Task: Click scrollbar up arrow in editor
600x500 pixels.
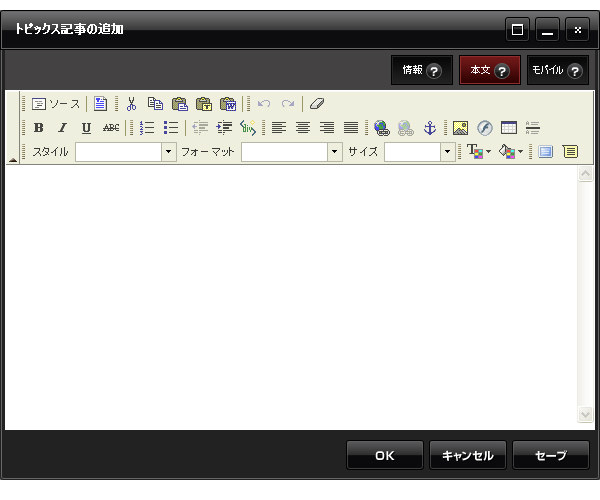Action: tap(585, 174)
